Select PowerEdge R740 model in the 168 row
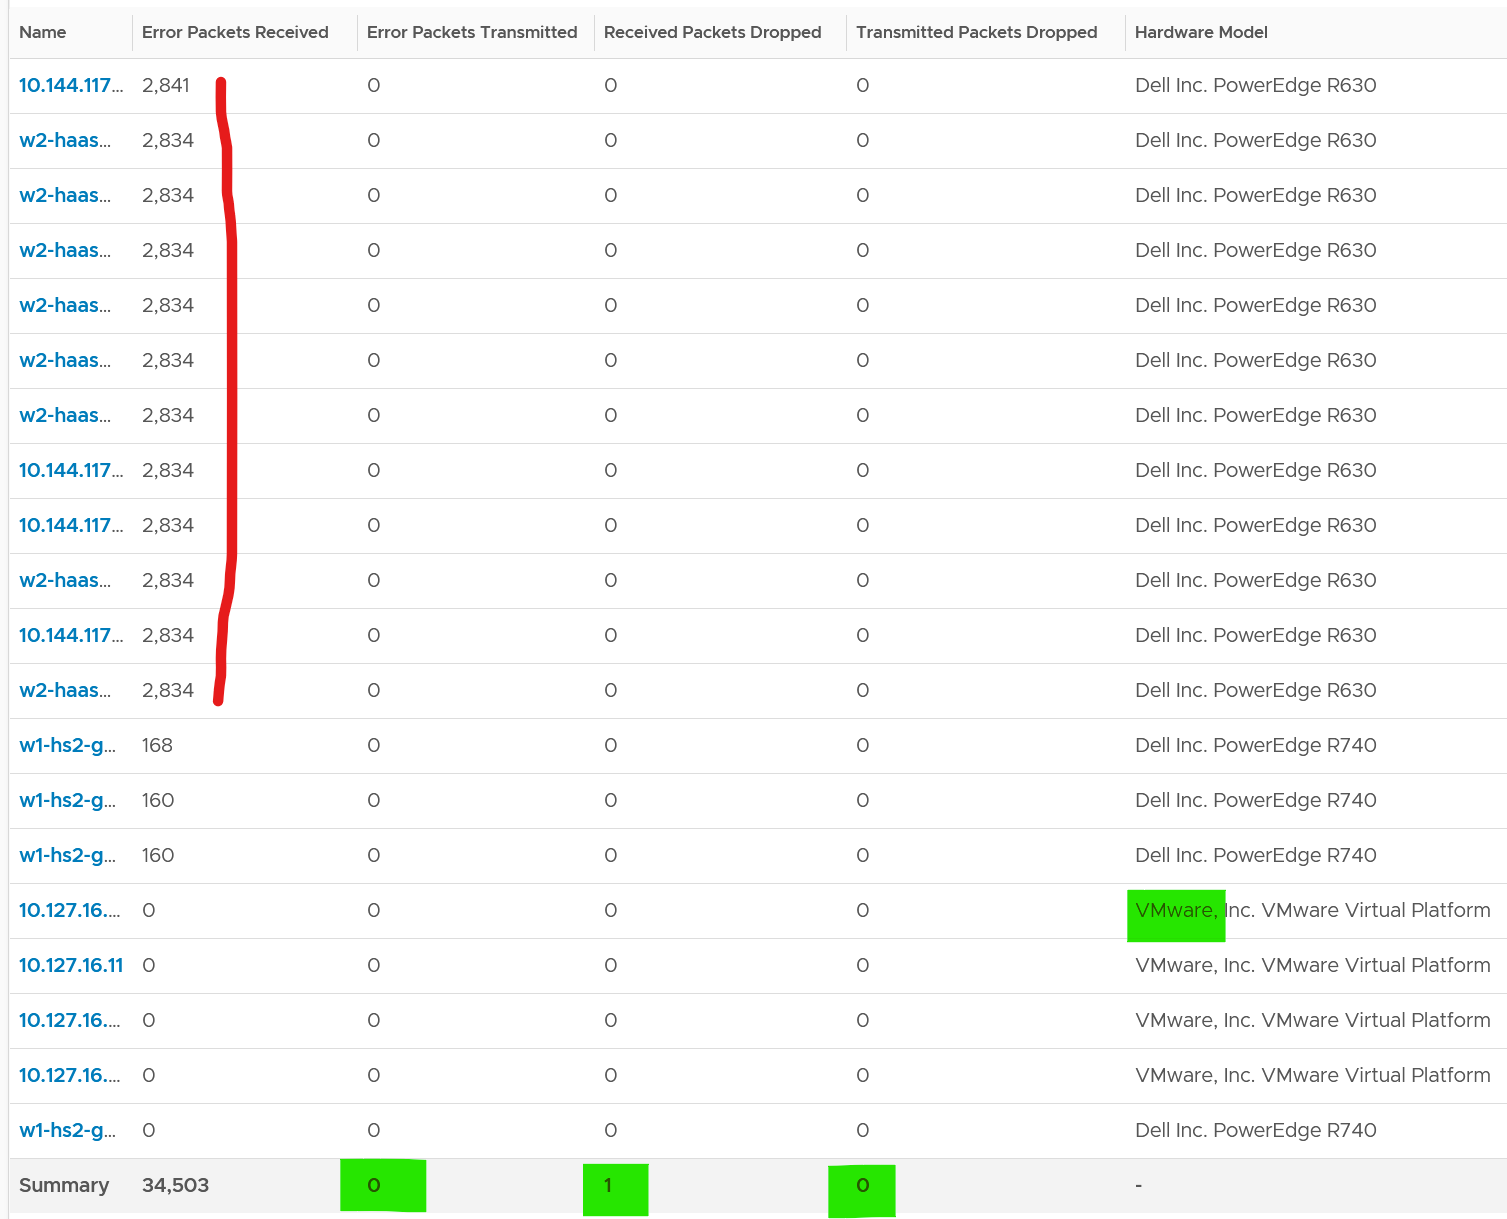Image resolution: width=1507 pixels, height=1219 pixels. point(1256,745)
